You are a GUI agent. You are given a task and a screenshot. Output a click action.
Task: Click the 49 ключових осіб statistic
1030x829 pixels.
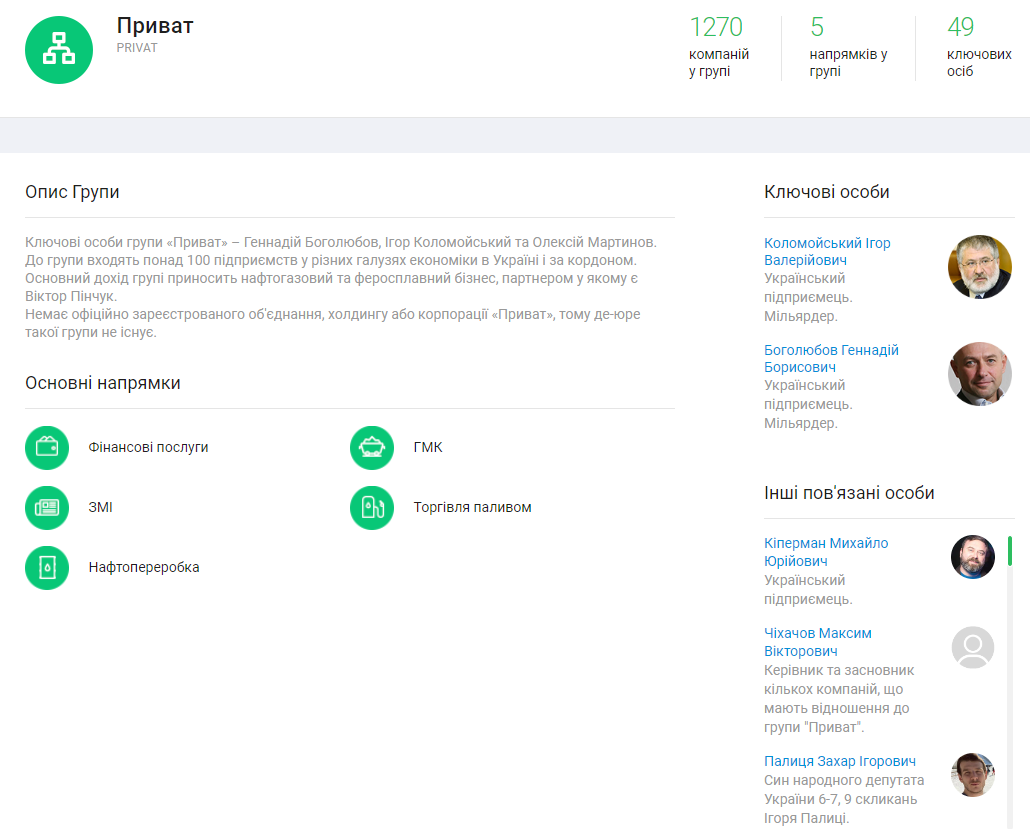978,47
